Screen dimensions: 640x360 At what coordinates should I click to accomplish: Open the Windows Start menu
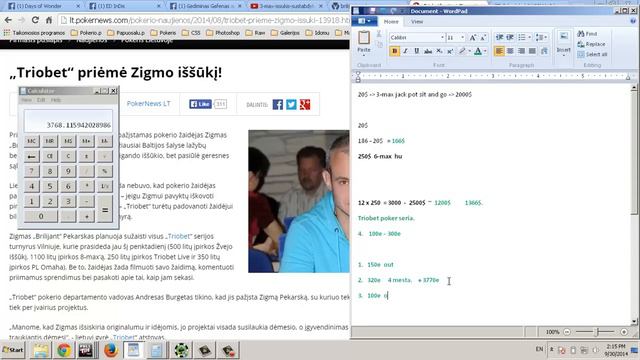coord(13,350)
